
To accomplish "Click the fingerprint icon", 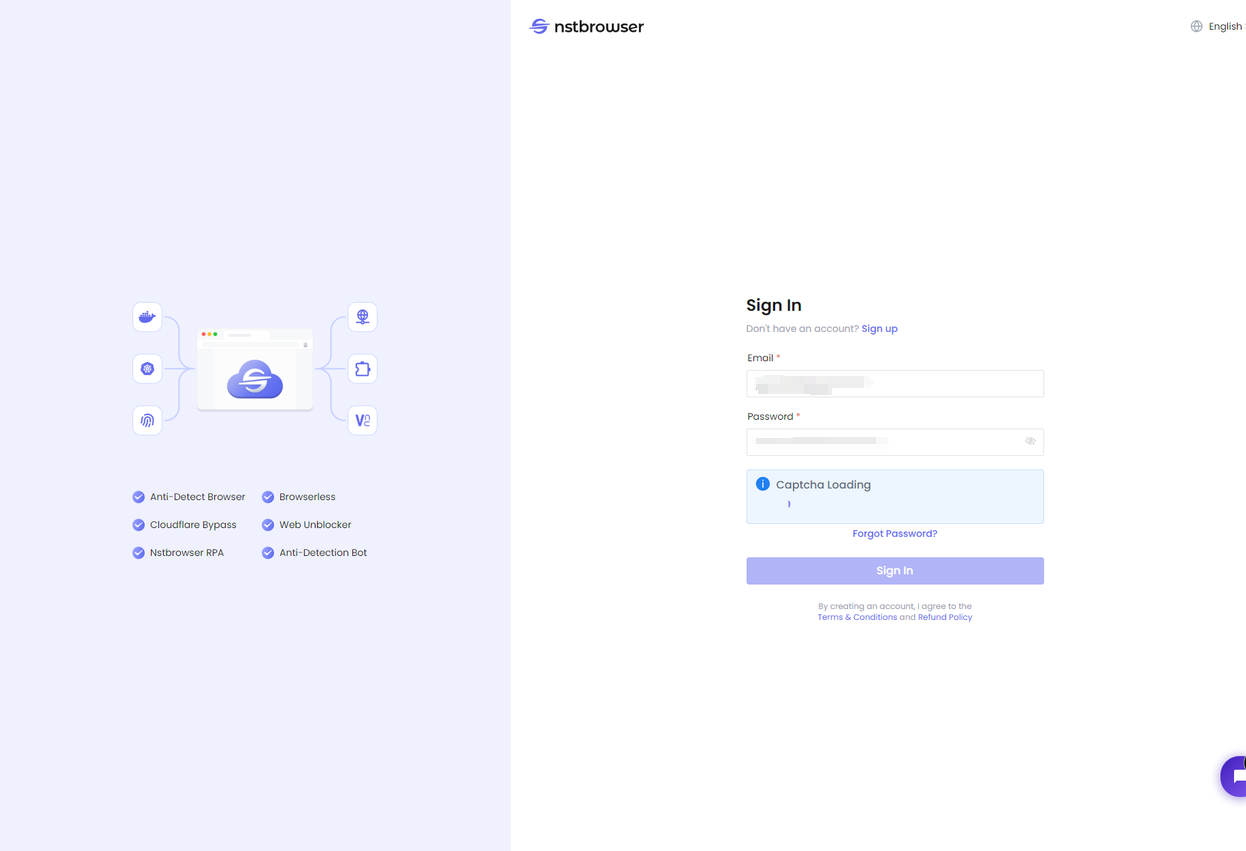I will coord(147,420).
